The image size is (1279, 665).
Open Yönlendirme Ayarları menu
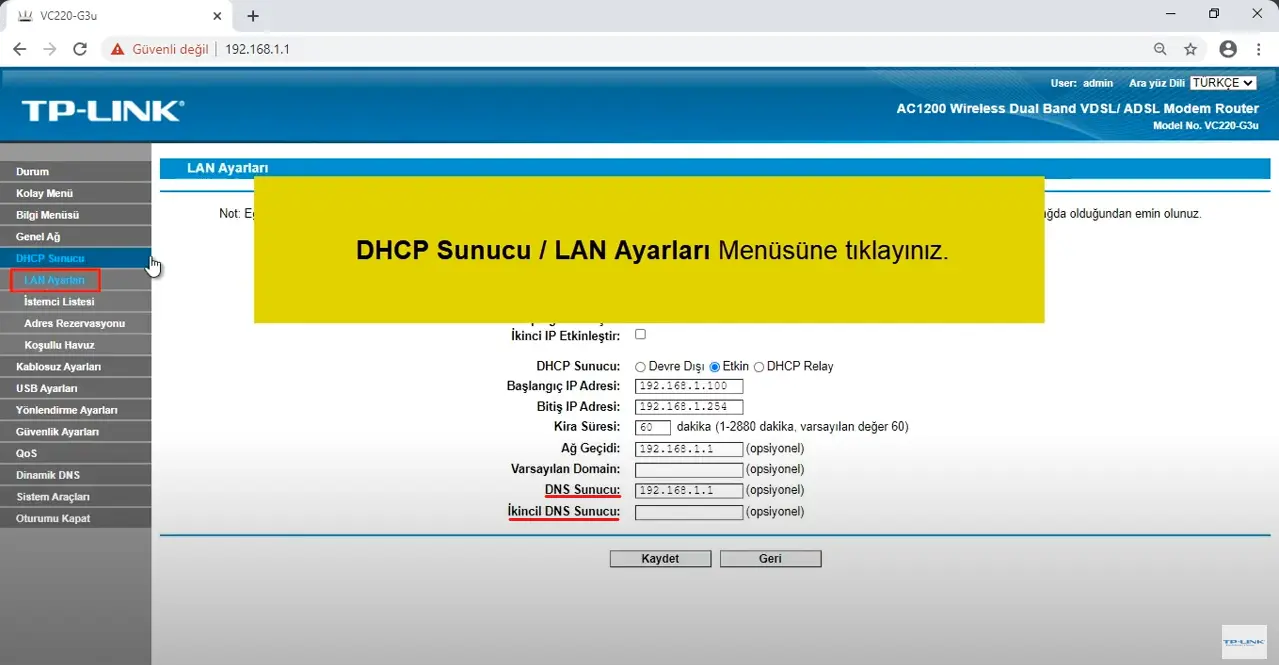coord(76,410)
